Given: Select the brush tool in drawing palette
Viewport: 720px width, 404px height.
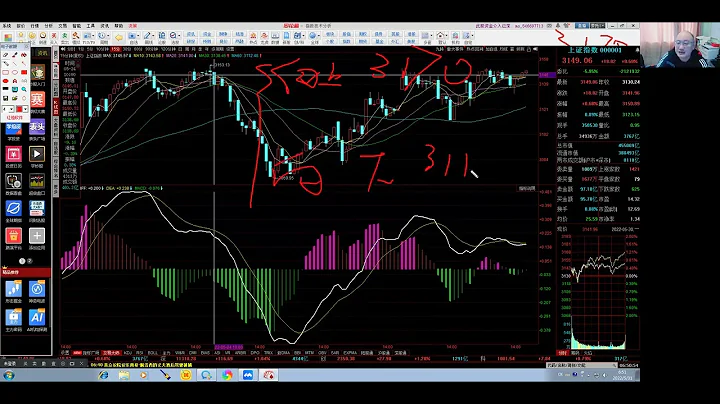Looking at the screenshot, I should click(x=15, y=55).
